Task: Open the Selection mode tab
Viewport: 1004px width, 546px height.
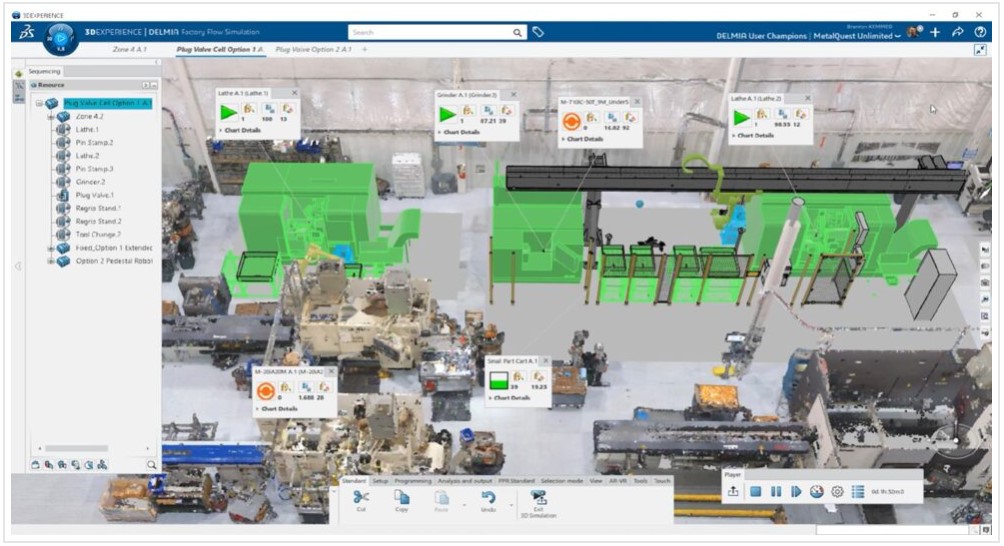Action: click(x=562, y=481)
